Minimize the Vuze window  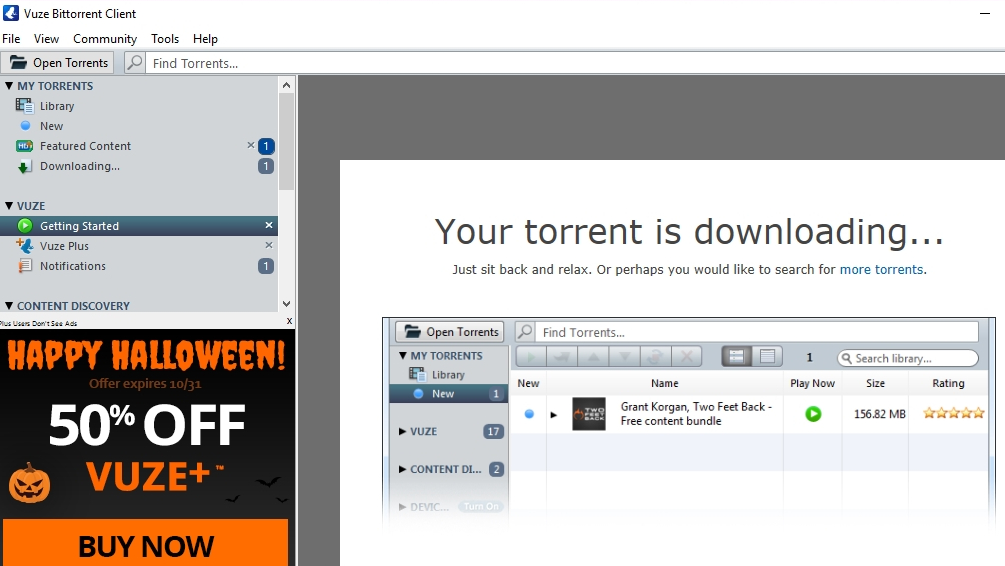(985, 13)
